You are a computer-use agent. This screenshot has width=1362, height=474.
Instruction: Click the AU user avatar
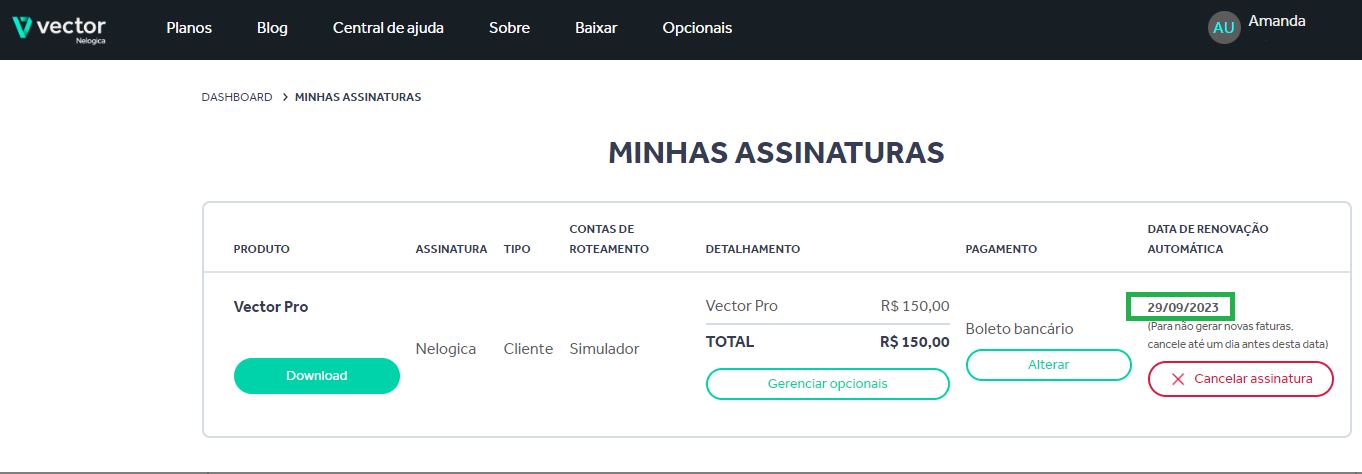point(1224,28)
